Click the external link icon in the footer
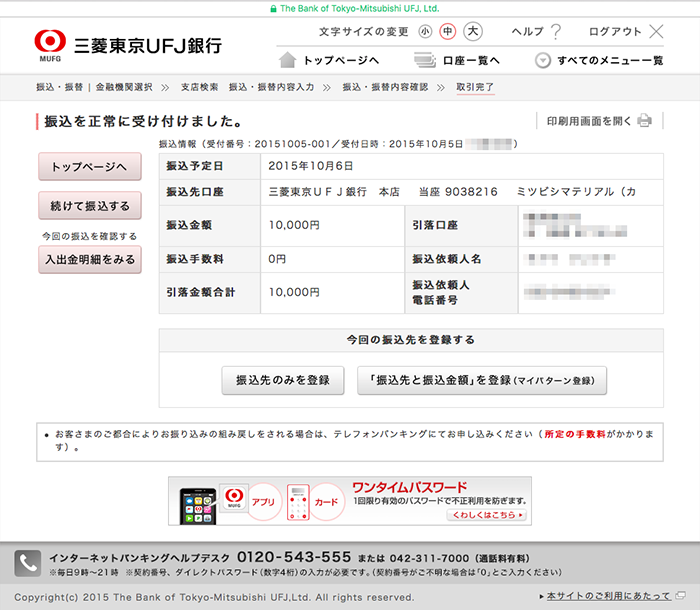 click(680, 596)
